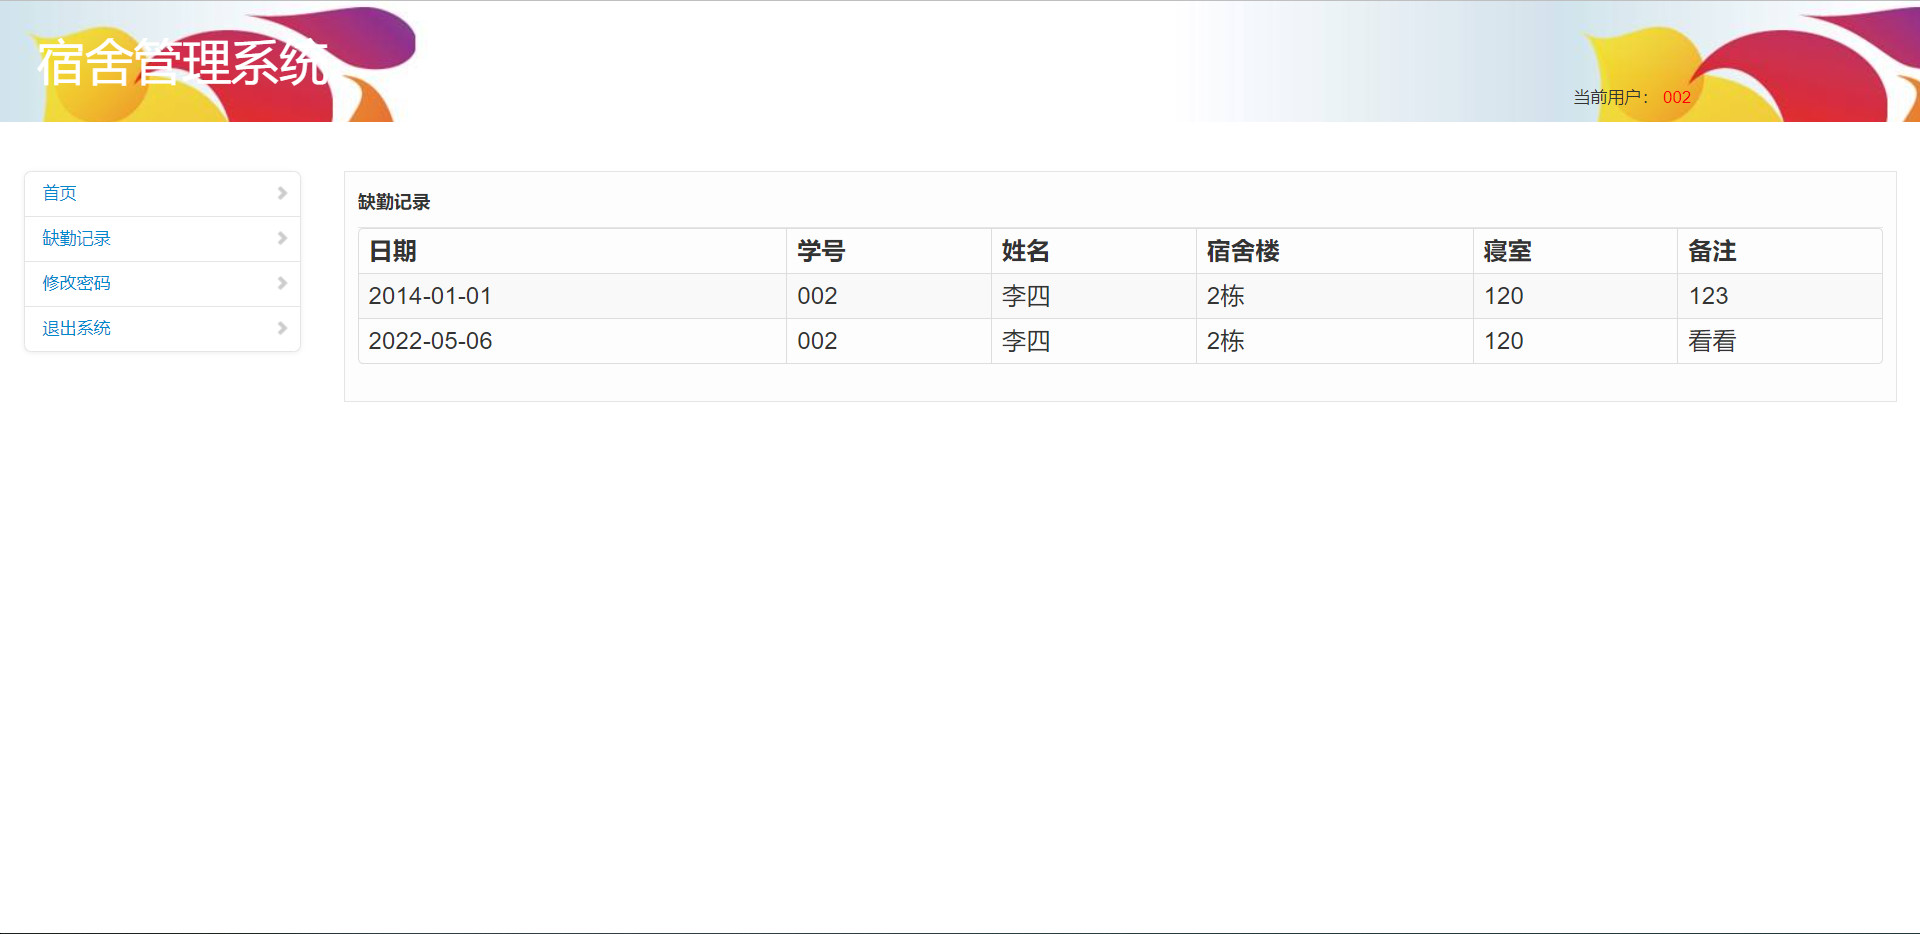Open the 修改密码 page
The height and width of the screenshot is (934, 1920).
pyautogui.click(x=76, y=283)
